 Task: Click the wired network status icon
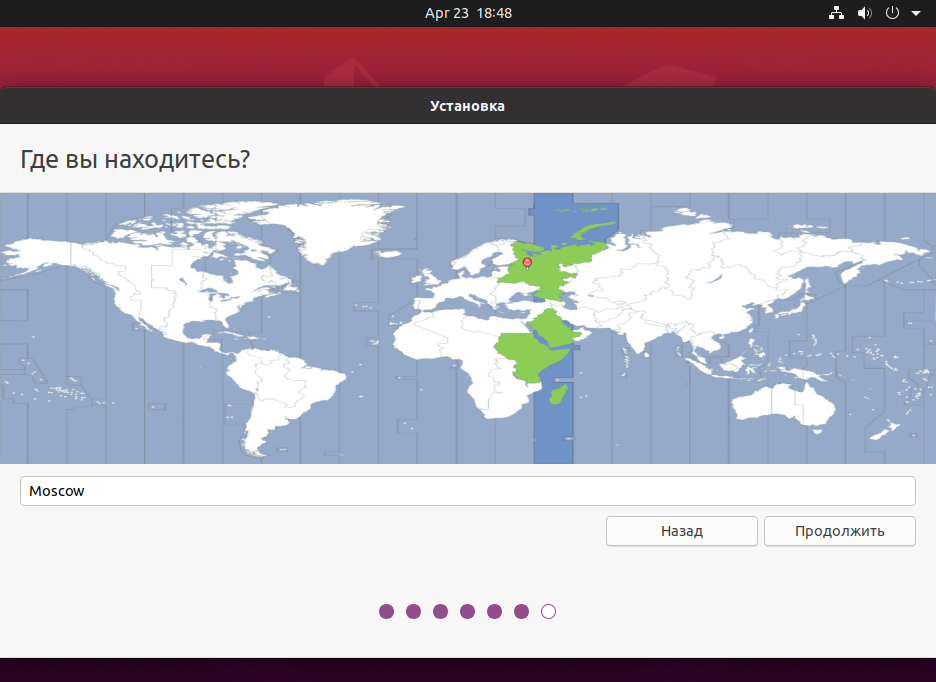pos(836,13)
